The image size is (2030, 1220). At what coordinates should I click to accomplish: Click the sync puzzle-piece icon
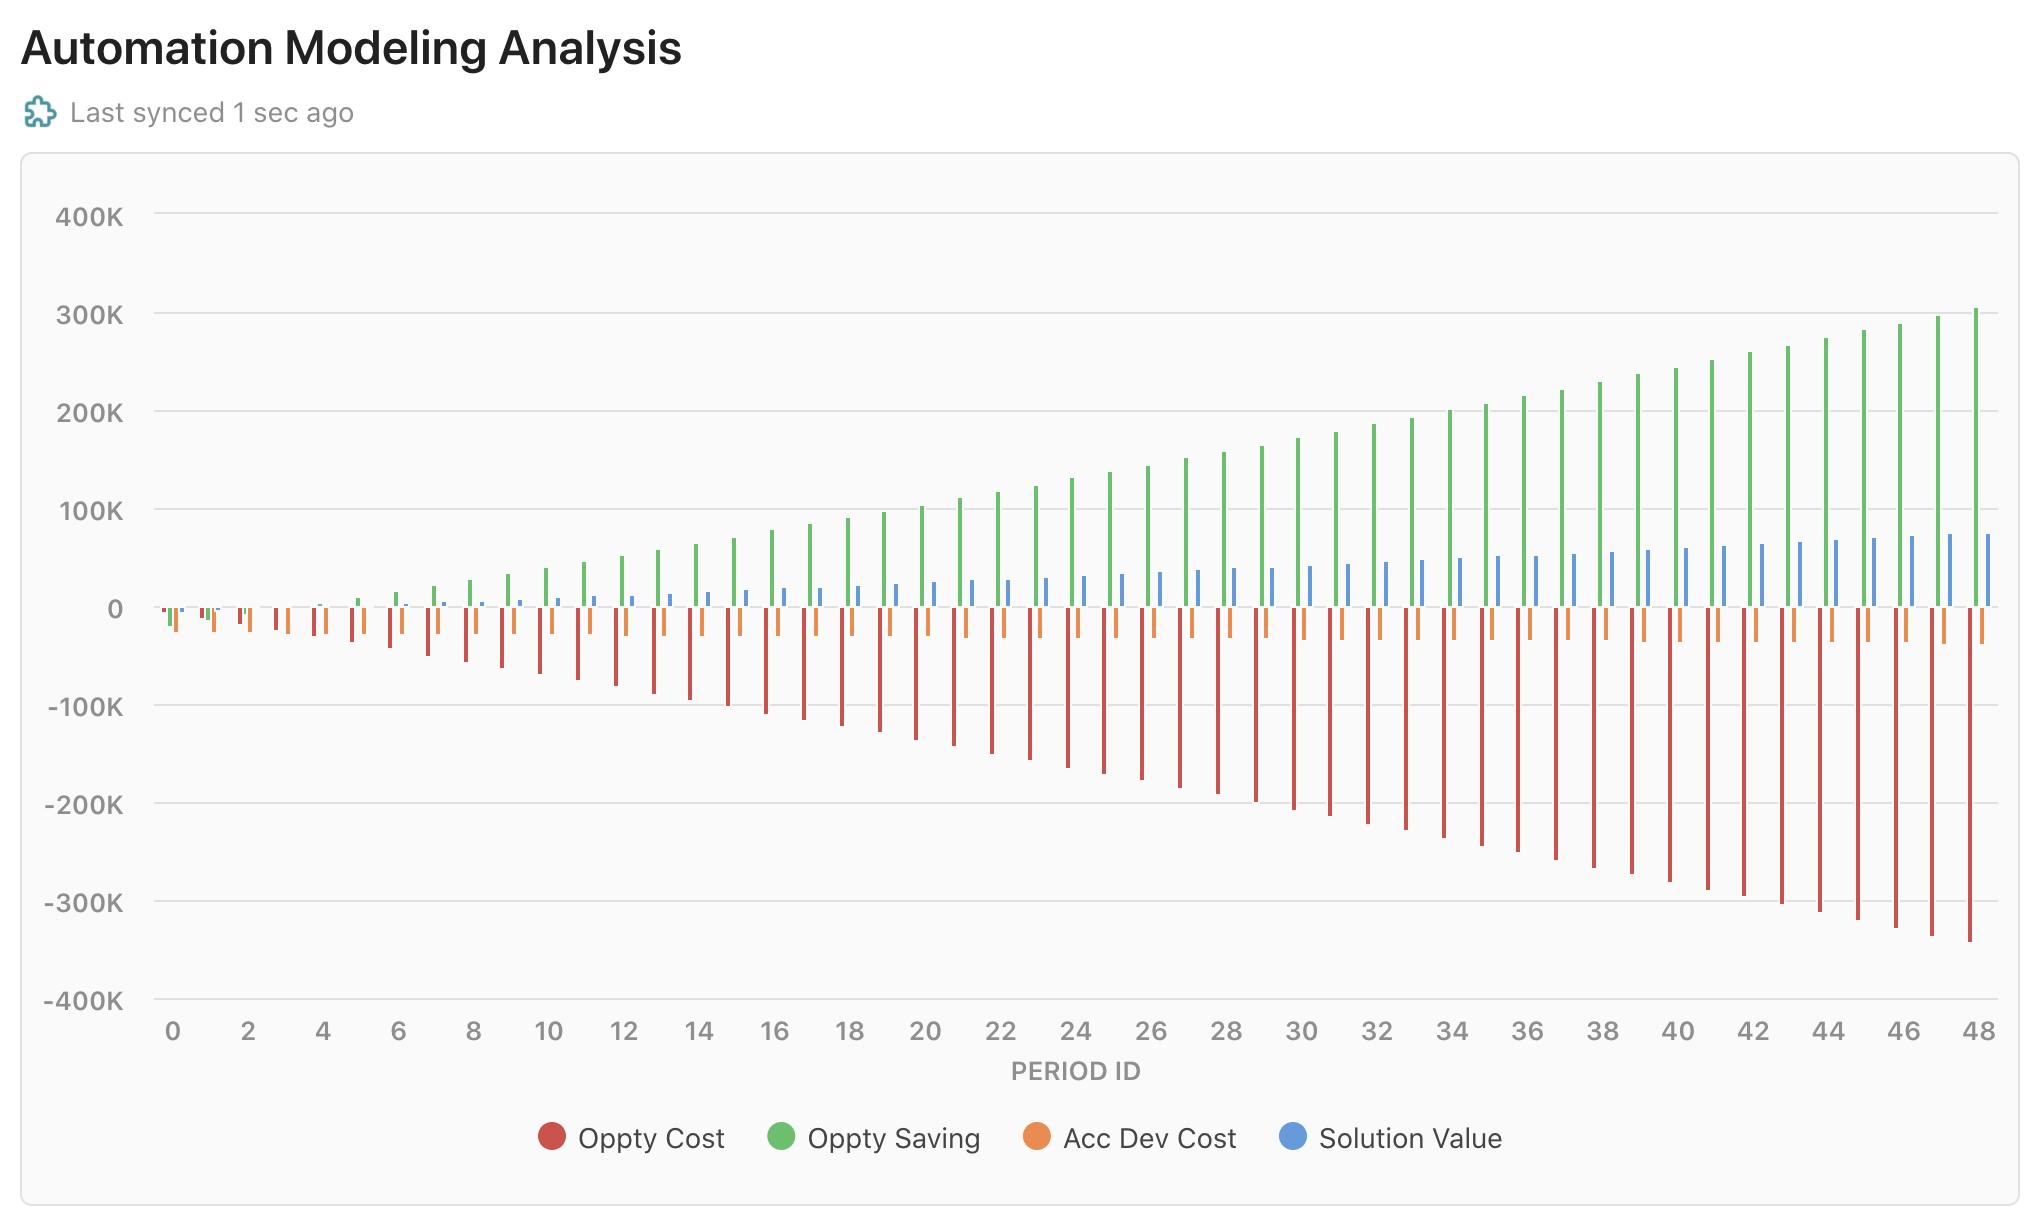point(40,112)
